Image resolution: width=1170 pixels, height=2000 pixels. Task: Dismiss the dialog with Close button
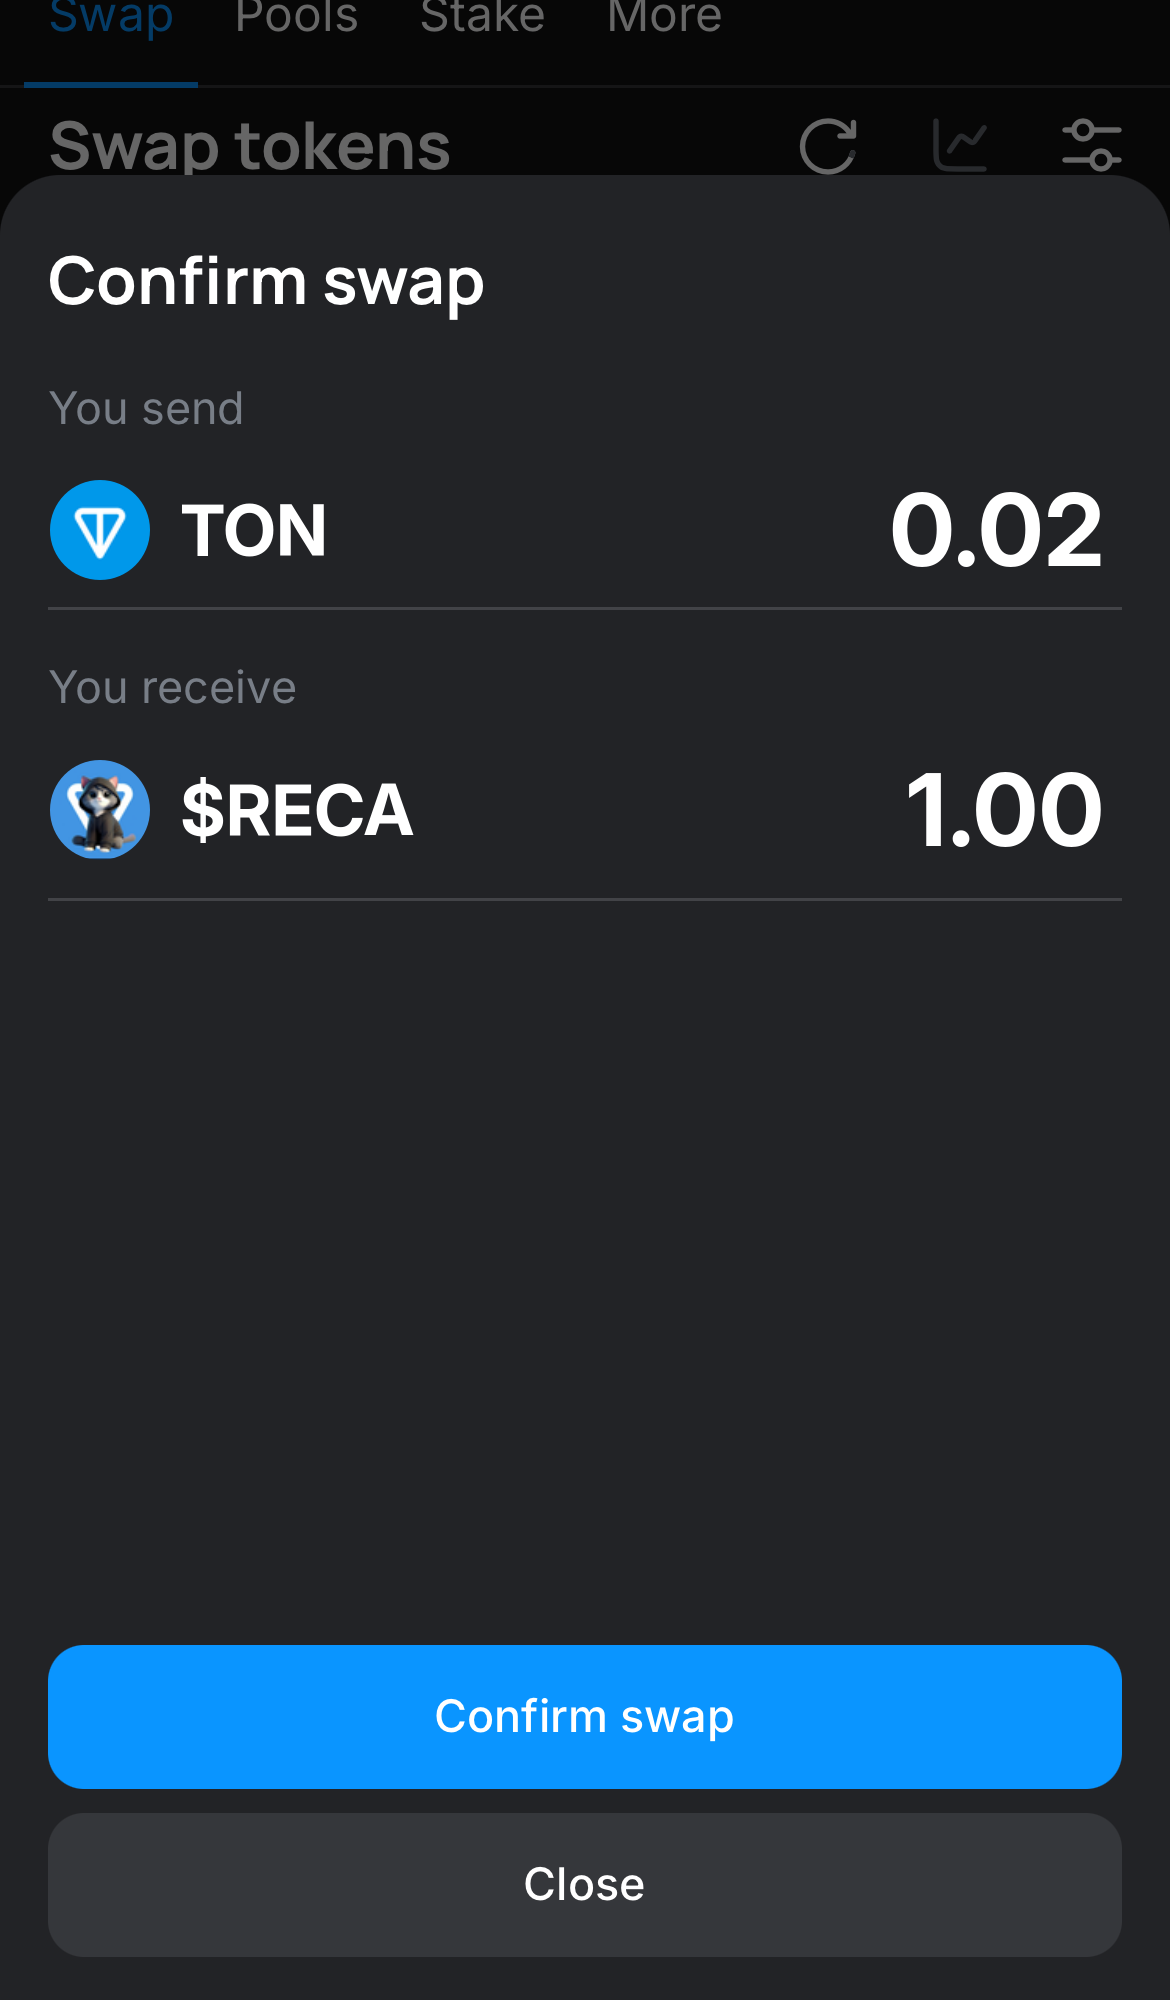585,1885
